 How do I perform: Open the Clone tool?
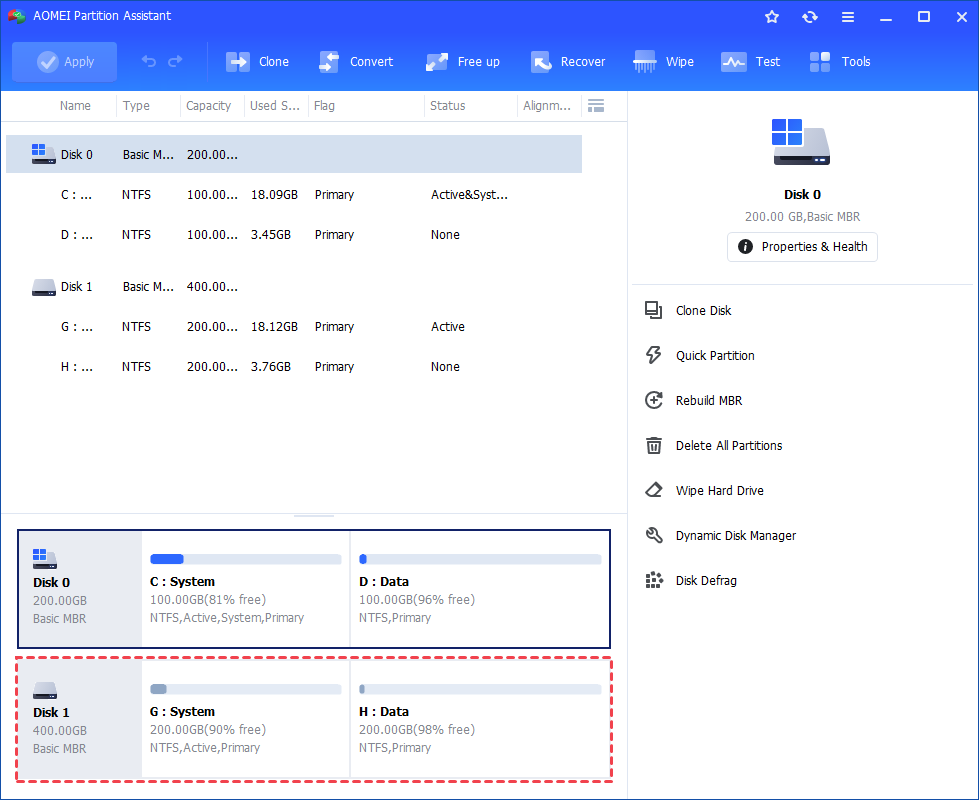pyautogui.click(x=257, y=62)
